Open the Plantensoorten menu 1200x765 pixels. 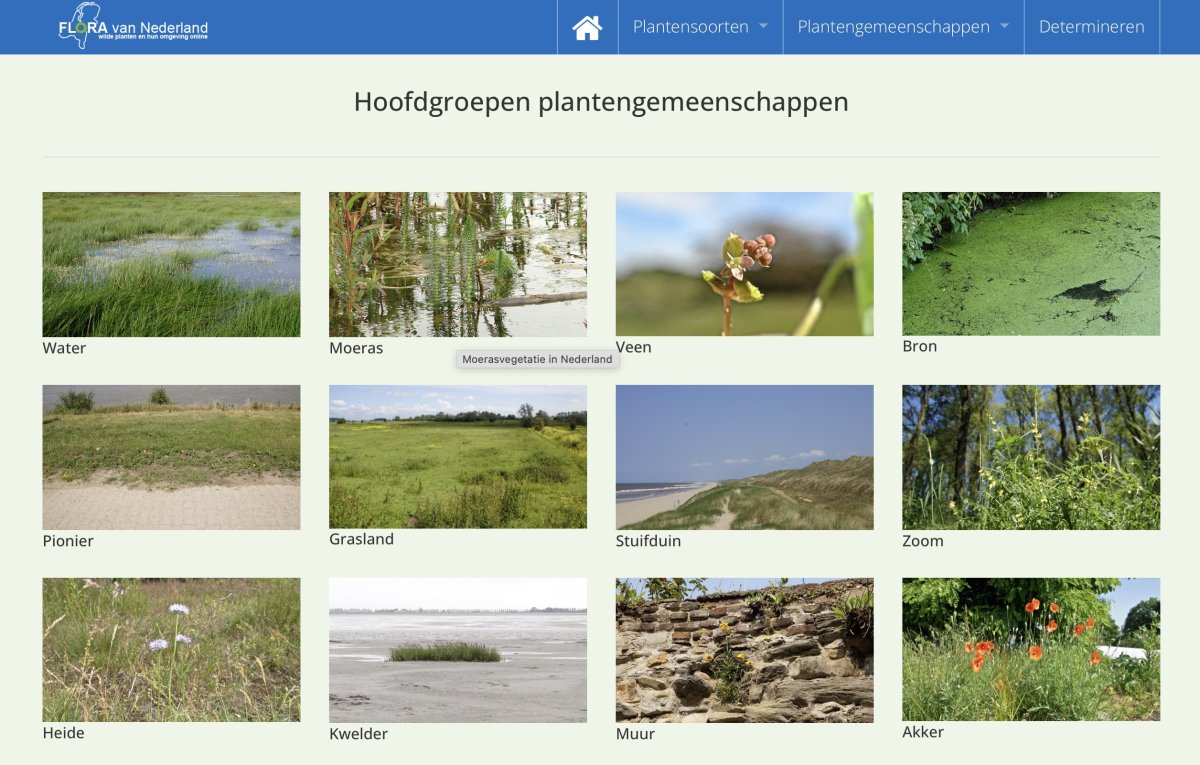[x=690, y=27]
